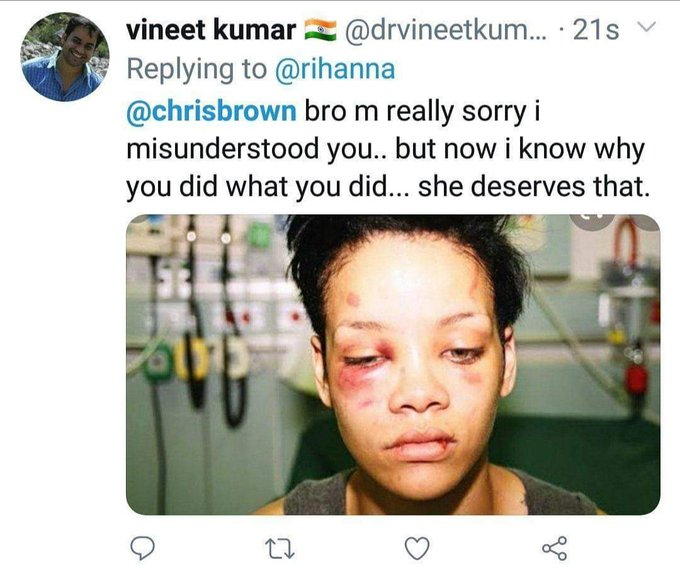Click the reply speech bubble icon
The width and height of the screenshot is (680, 571).
point(143,548)
